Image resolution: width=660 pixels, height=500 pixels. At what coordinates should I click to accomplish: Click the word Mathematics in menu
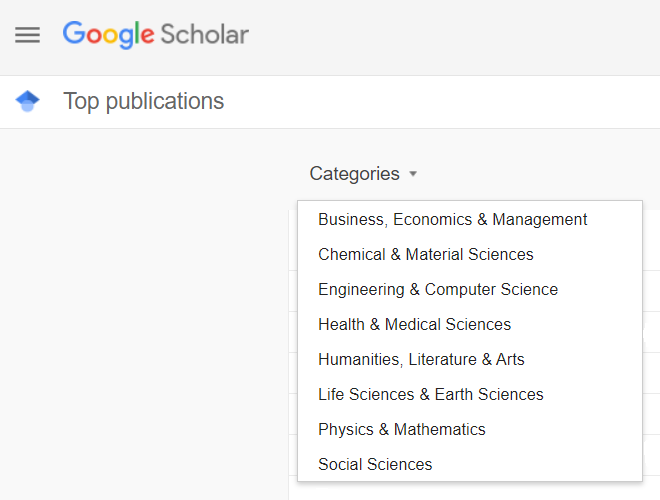[439, 429]
